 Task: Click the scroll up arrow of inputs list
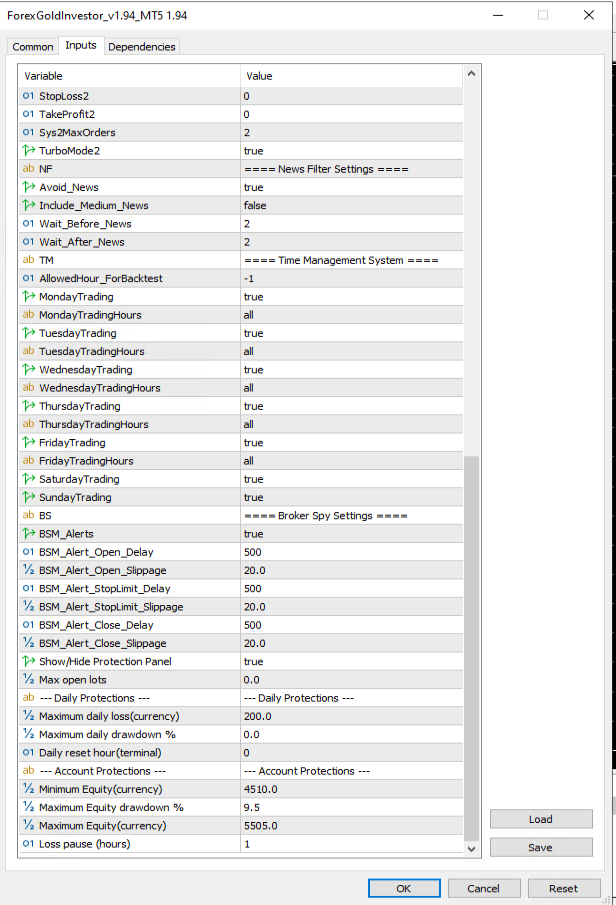471,73
